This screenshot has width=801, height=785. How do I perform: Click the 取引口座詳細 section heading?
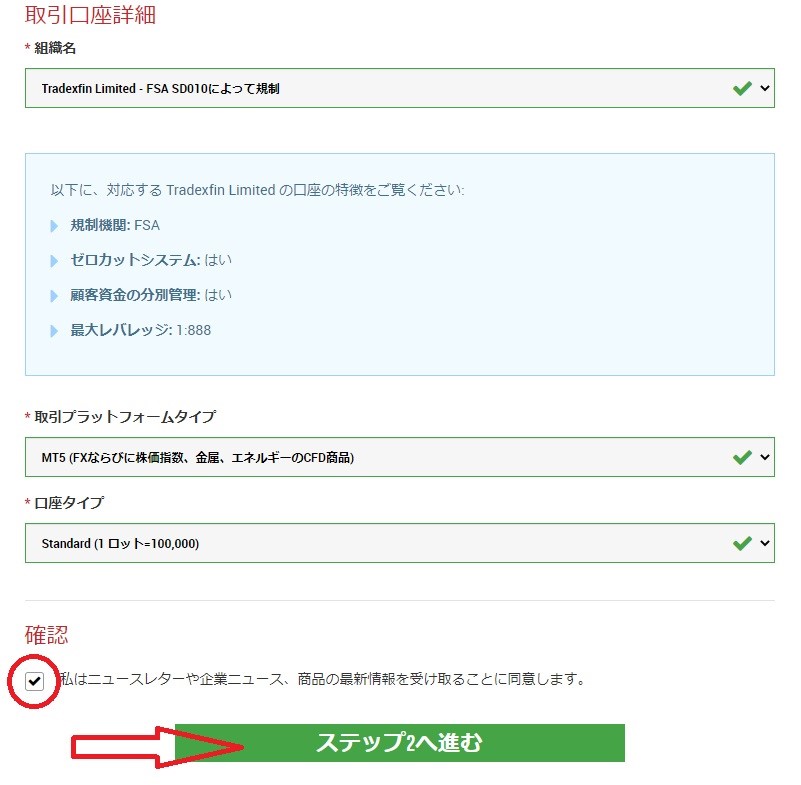pyautogui.click(x=90, y=15)
